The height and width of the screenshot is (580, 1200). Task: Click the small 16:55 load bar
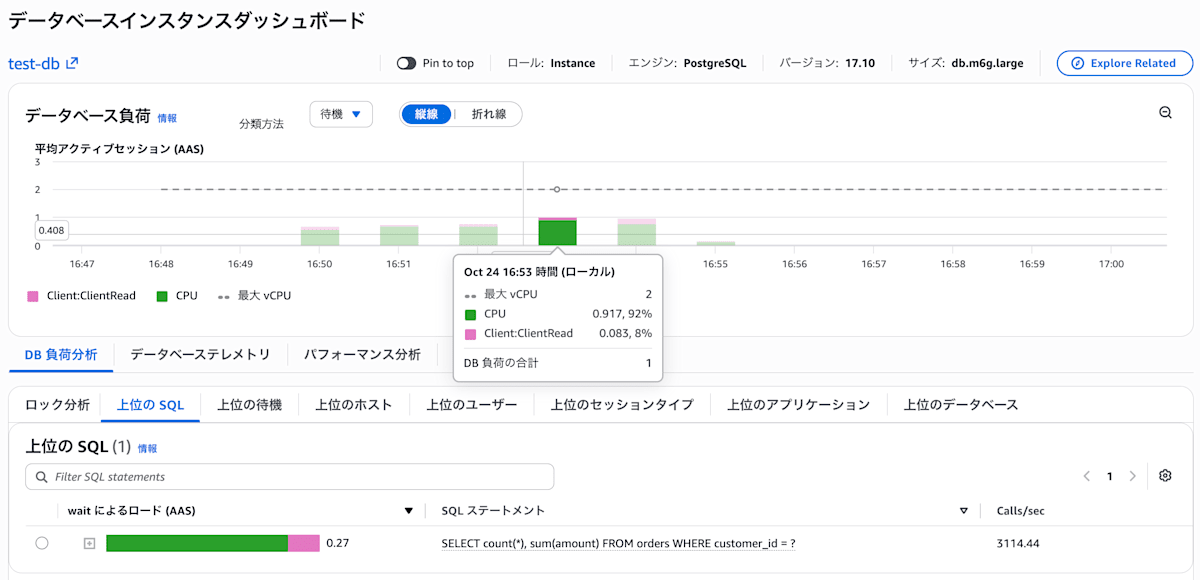pyautogui.click(x=716, y=243)
